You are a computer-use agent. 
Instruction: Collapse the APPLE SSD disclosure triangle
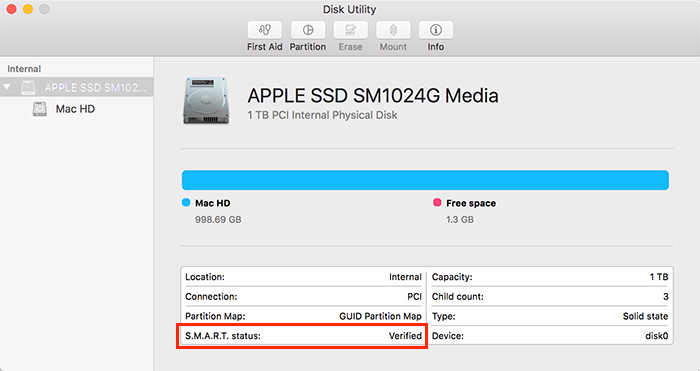tap(7, 87)
